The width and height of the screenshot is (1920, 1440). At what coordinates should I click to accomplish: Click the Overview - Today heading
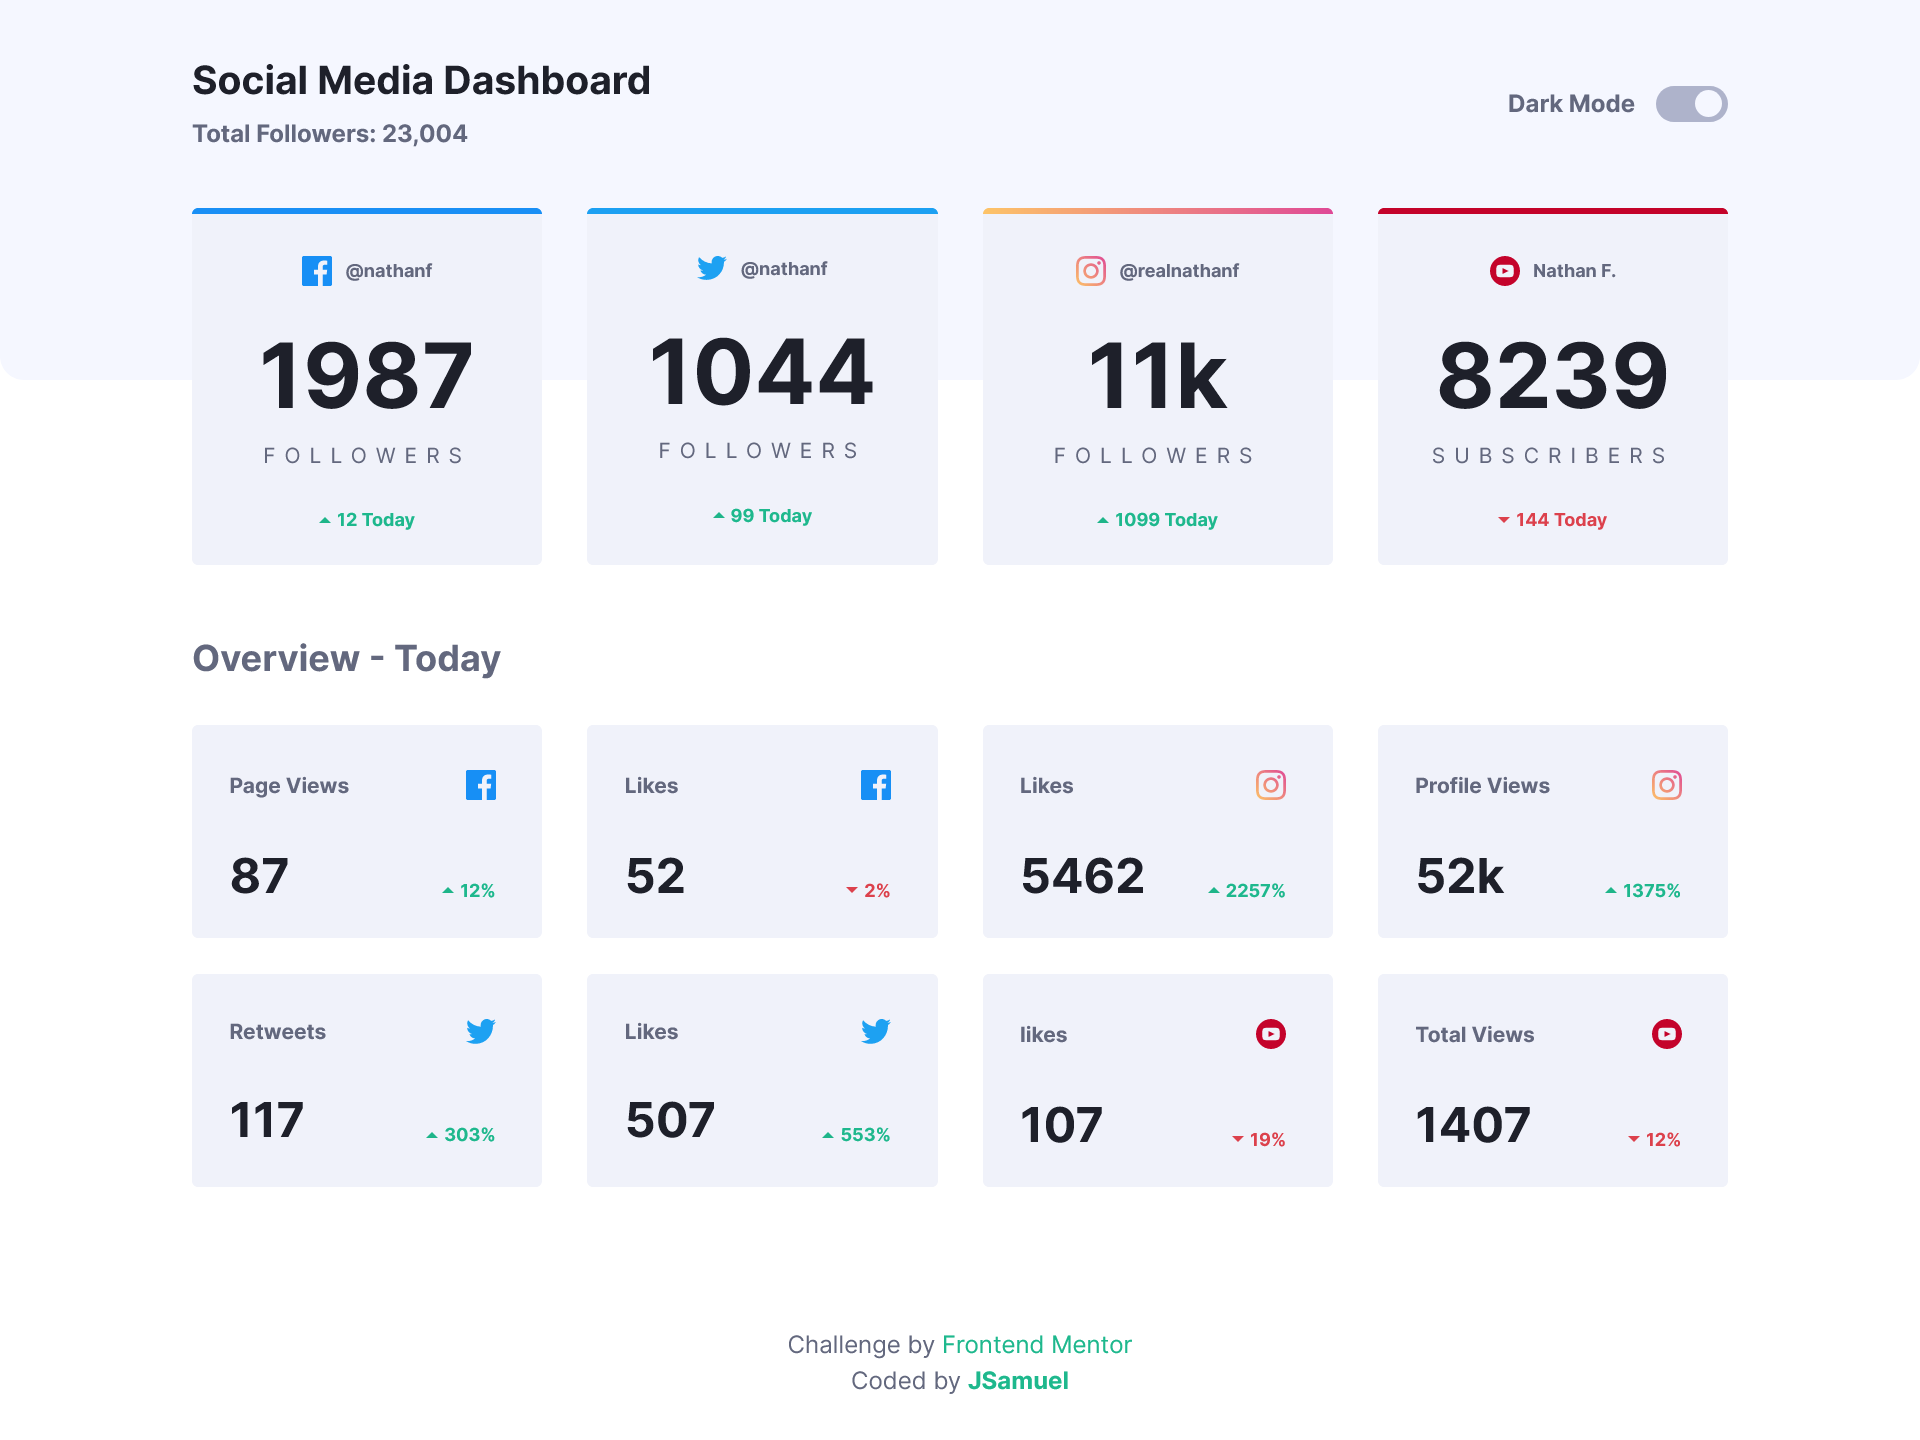346,659
